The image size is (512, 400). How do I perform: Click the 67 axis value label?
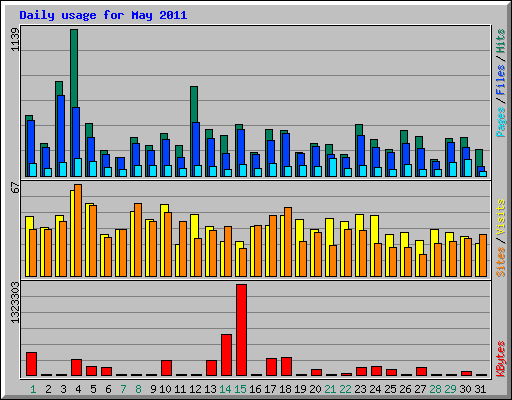tap(15, 188)
